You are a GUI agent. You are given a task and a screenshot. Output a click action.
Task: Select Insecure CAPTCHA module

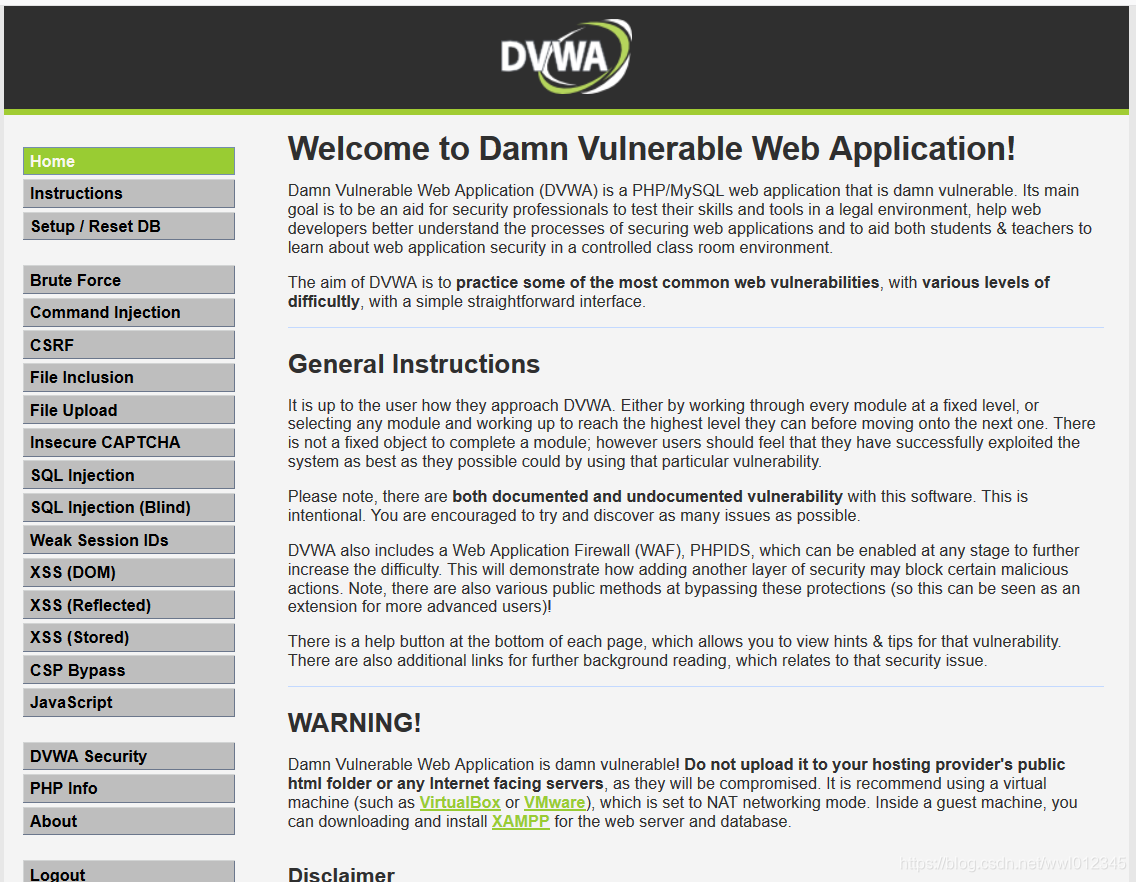tap(129, 442)
